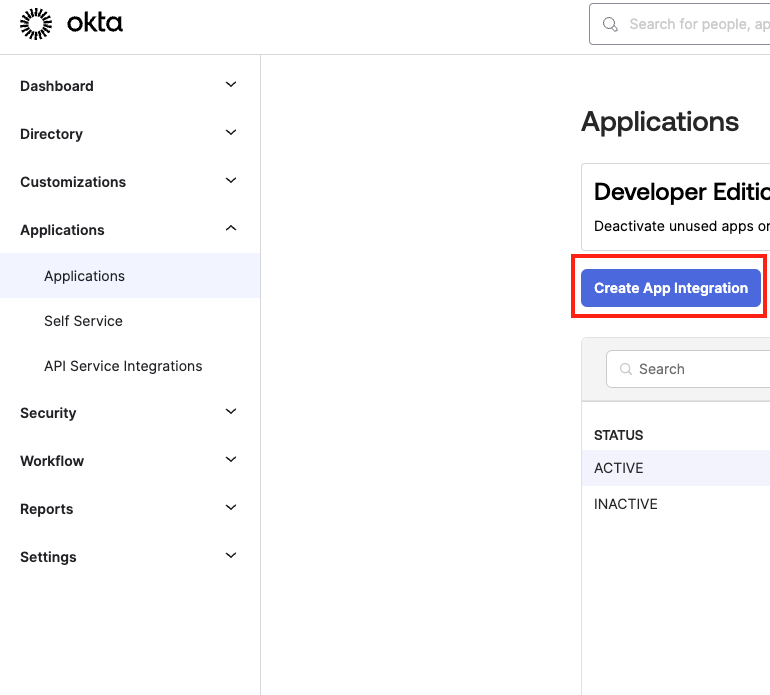This screenshot has width=770, height=695.
Task: Open Reports in sidebar
Action: [x=47, y=509]
